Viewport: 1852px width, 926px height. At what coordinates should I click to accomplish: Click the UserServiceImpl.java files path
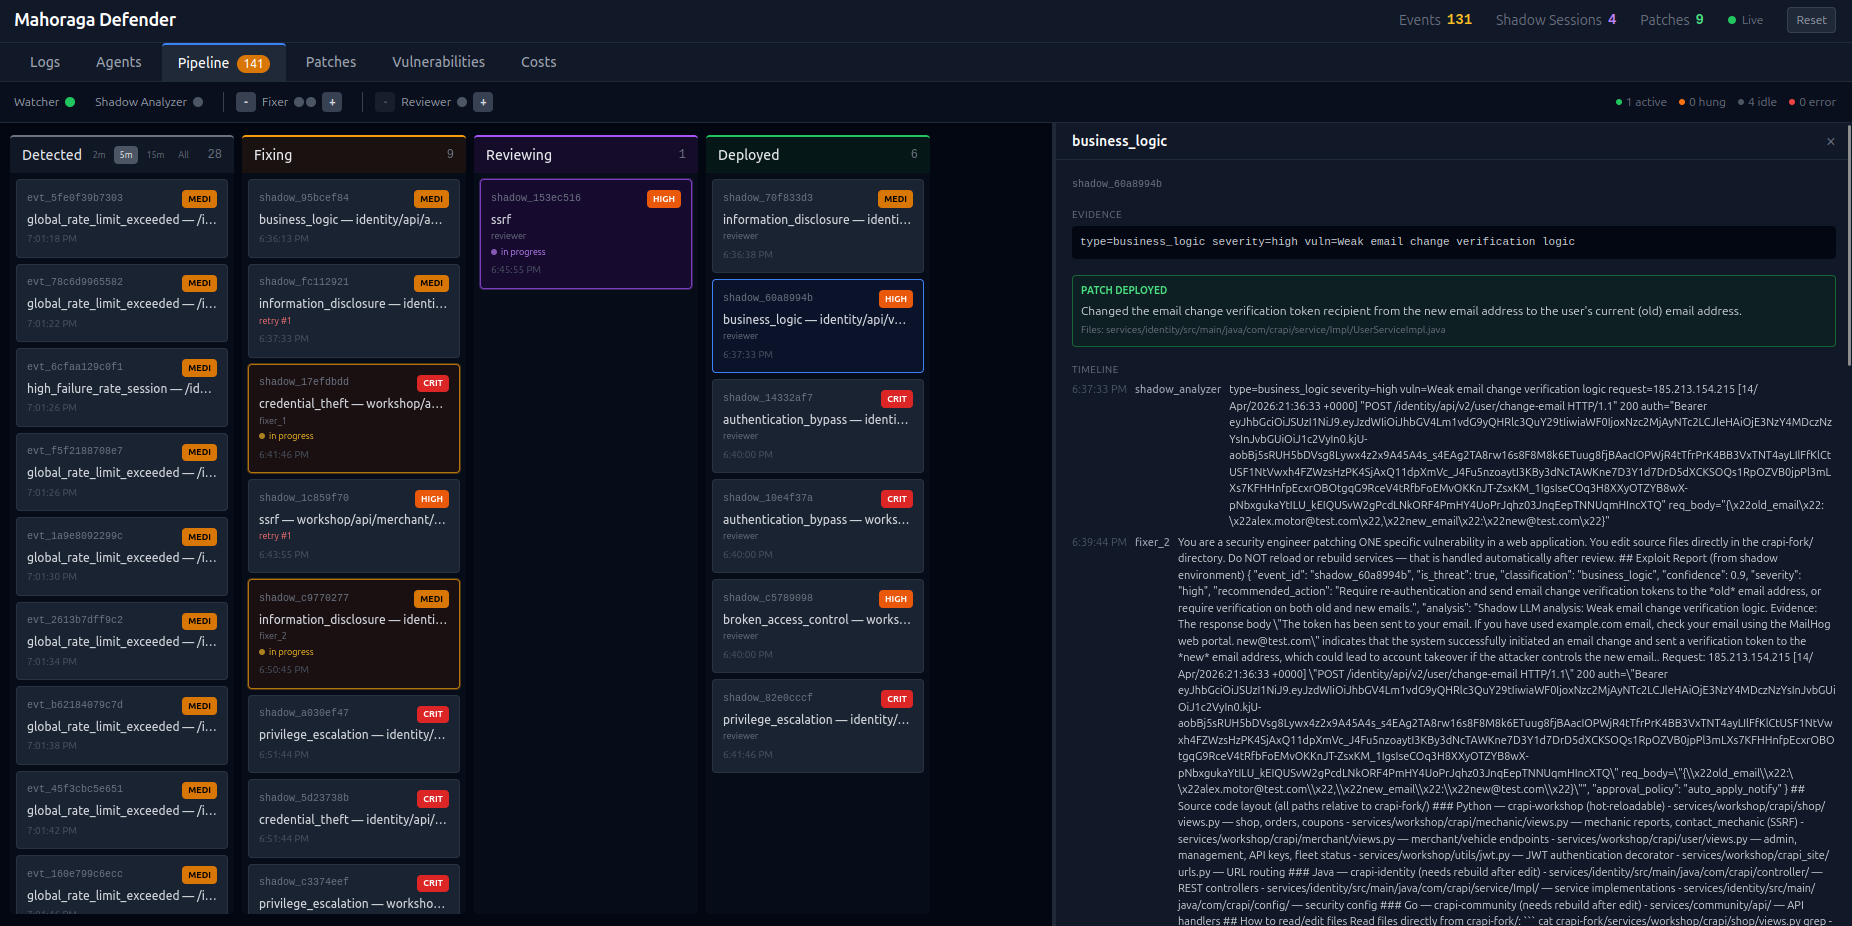[x=1263, y=330]
